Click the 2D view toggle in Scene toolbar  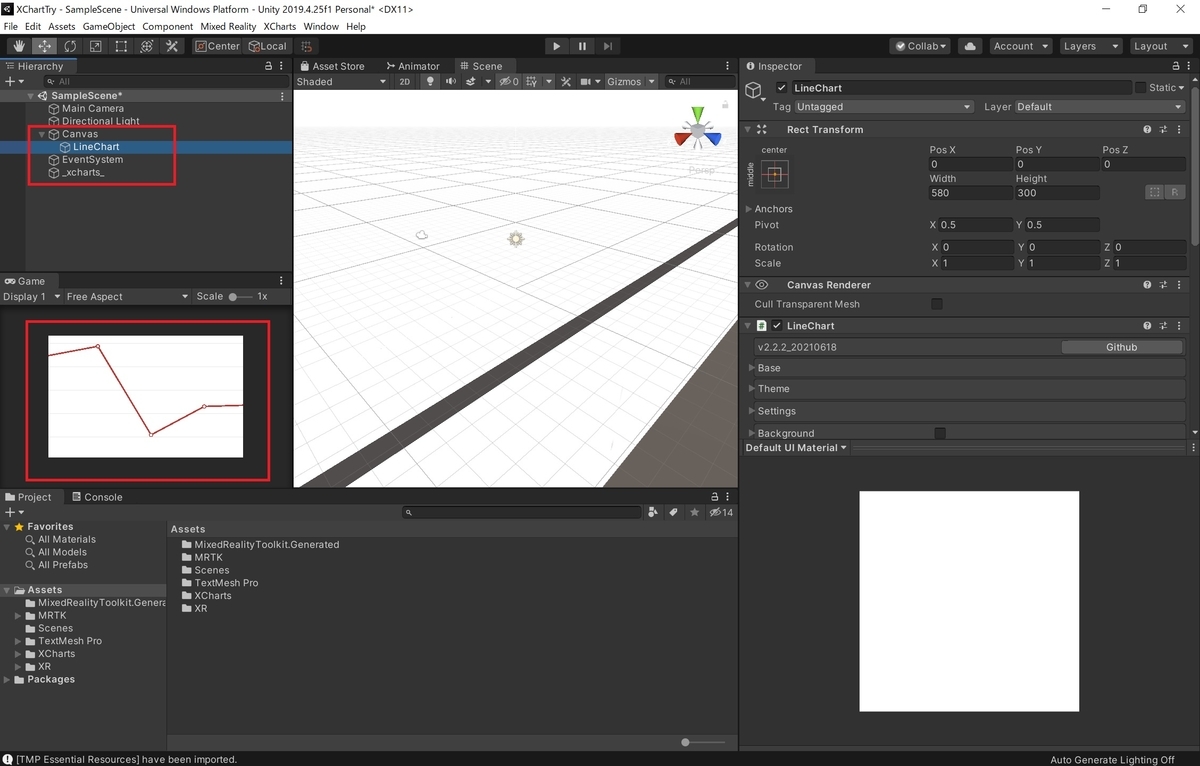[x=404, y=81]
